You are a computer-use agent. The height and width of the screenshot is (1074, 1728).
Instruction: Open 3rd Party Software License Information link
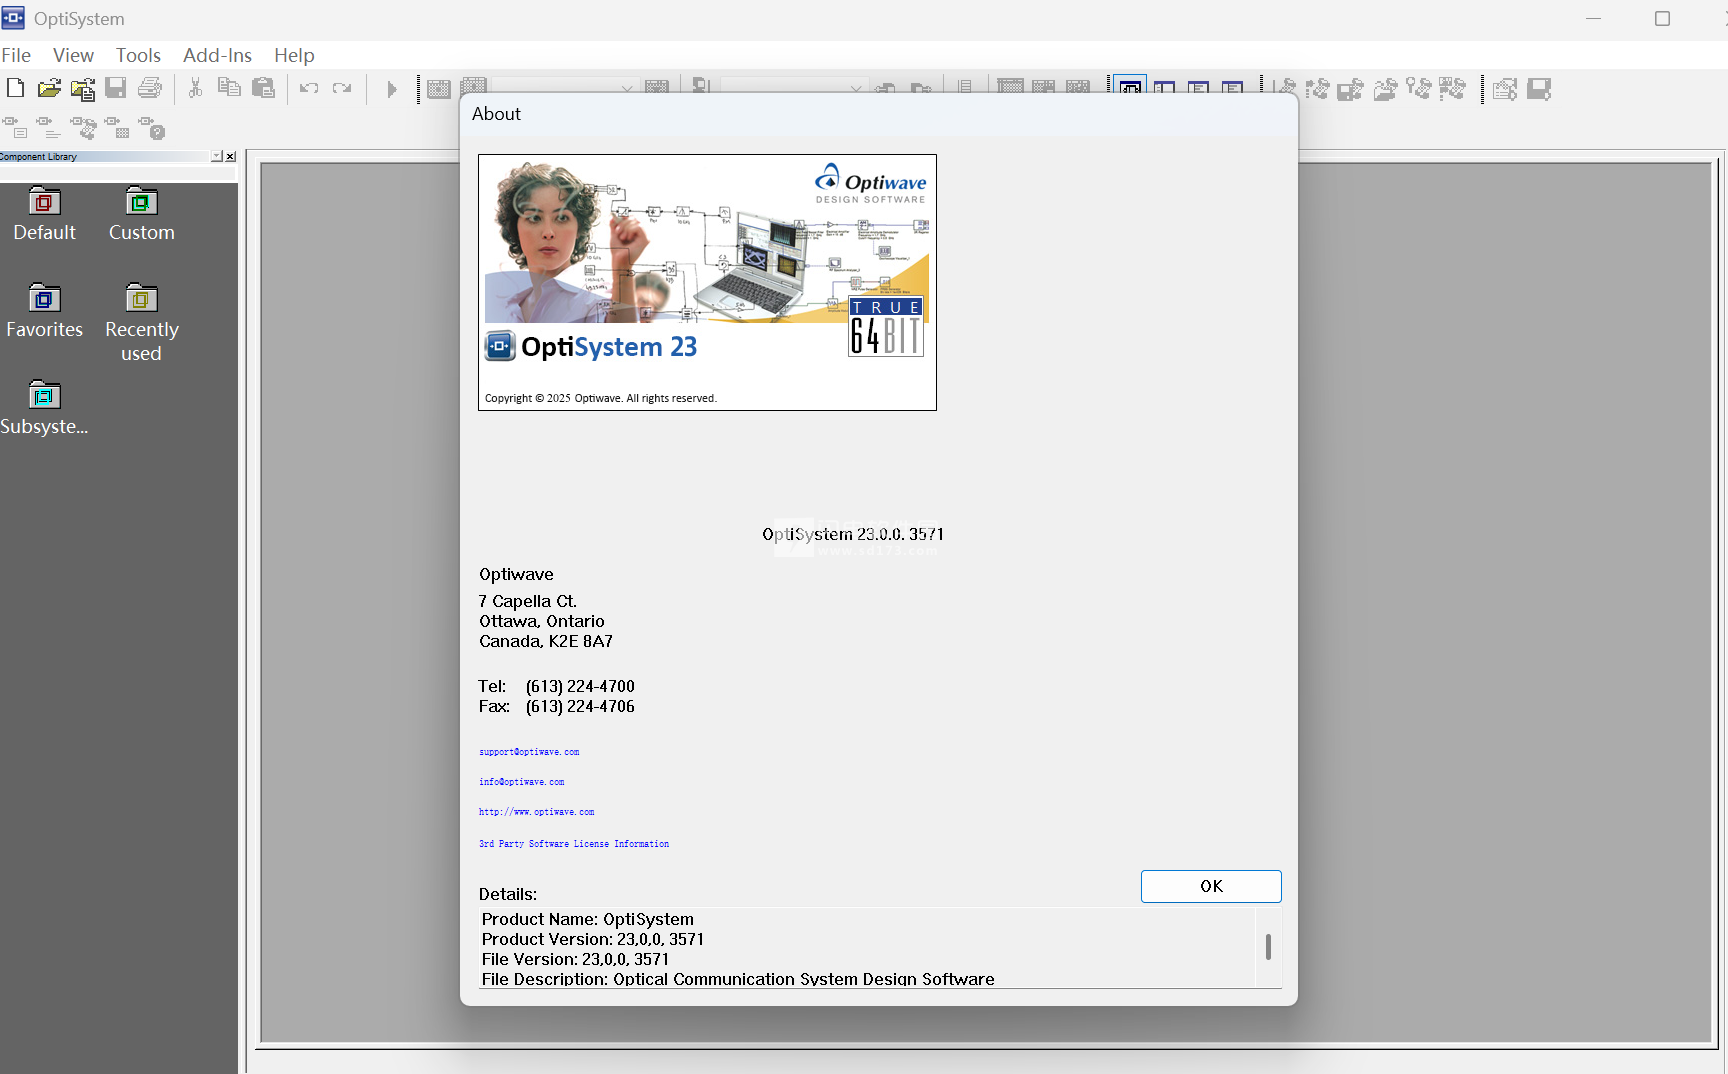(x=574, y=844)
